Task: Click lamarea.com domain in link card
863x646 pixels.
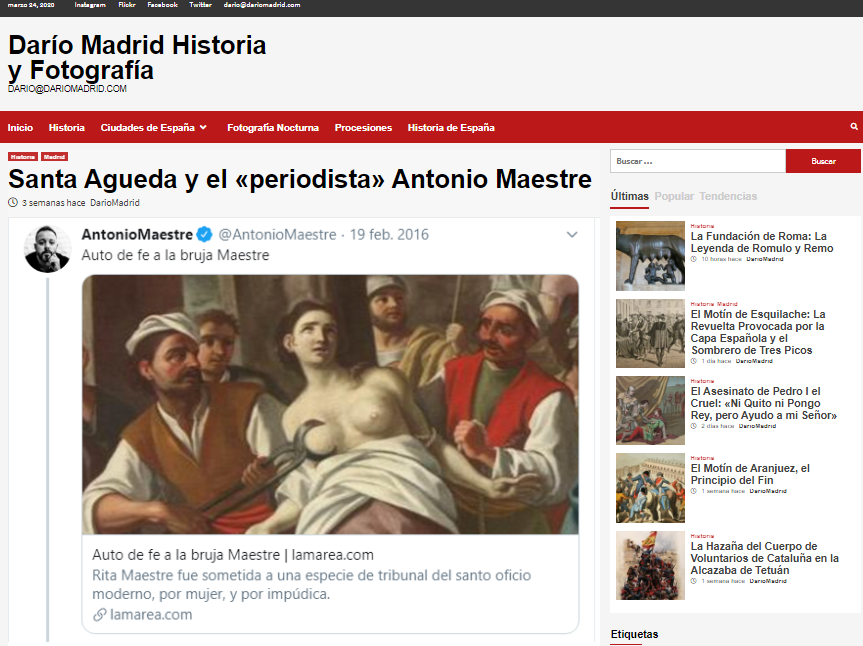Action: point(151,615)
